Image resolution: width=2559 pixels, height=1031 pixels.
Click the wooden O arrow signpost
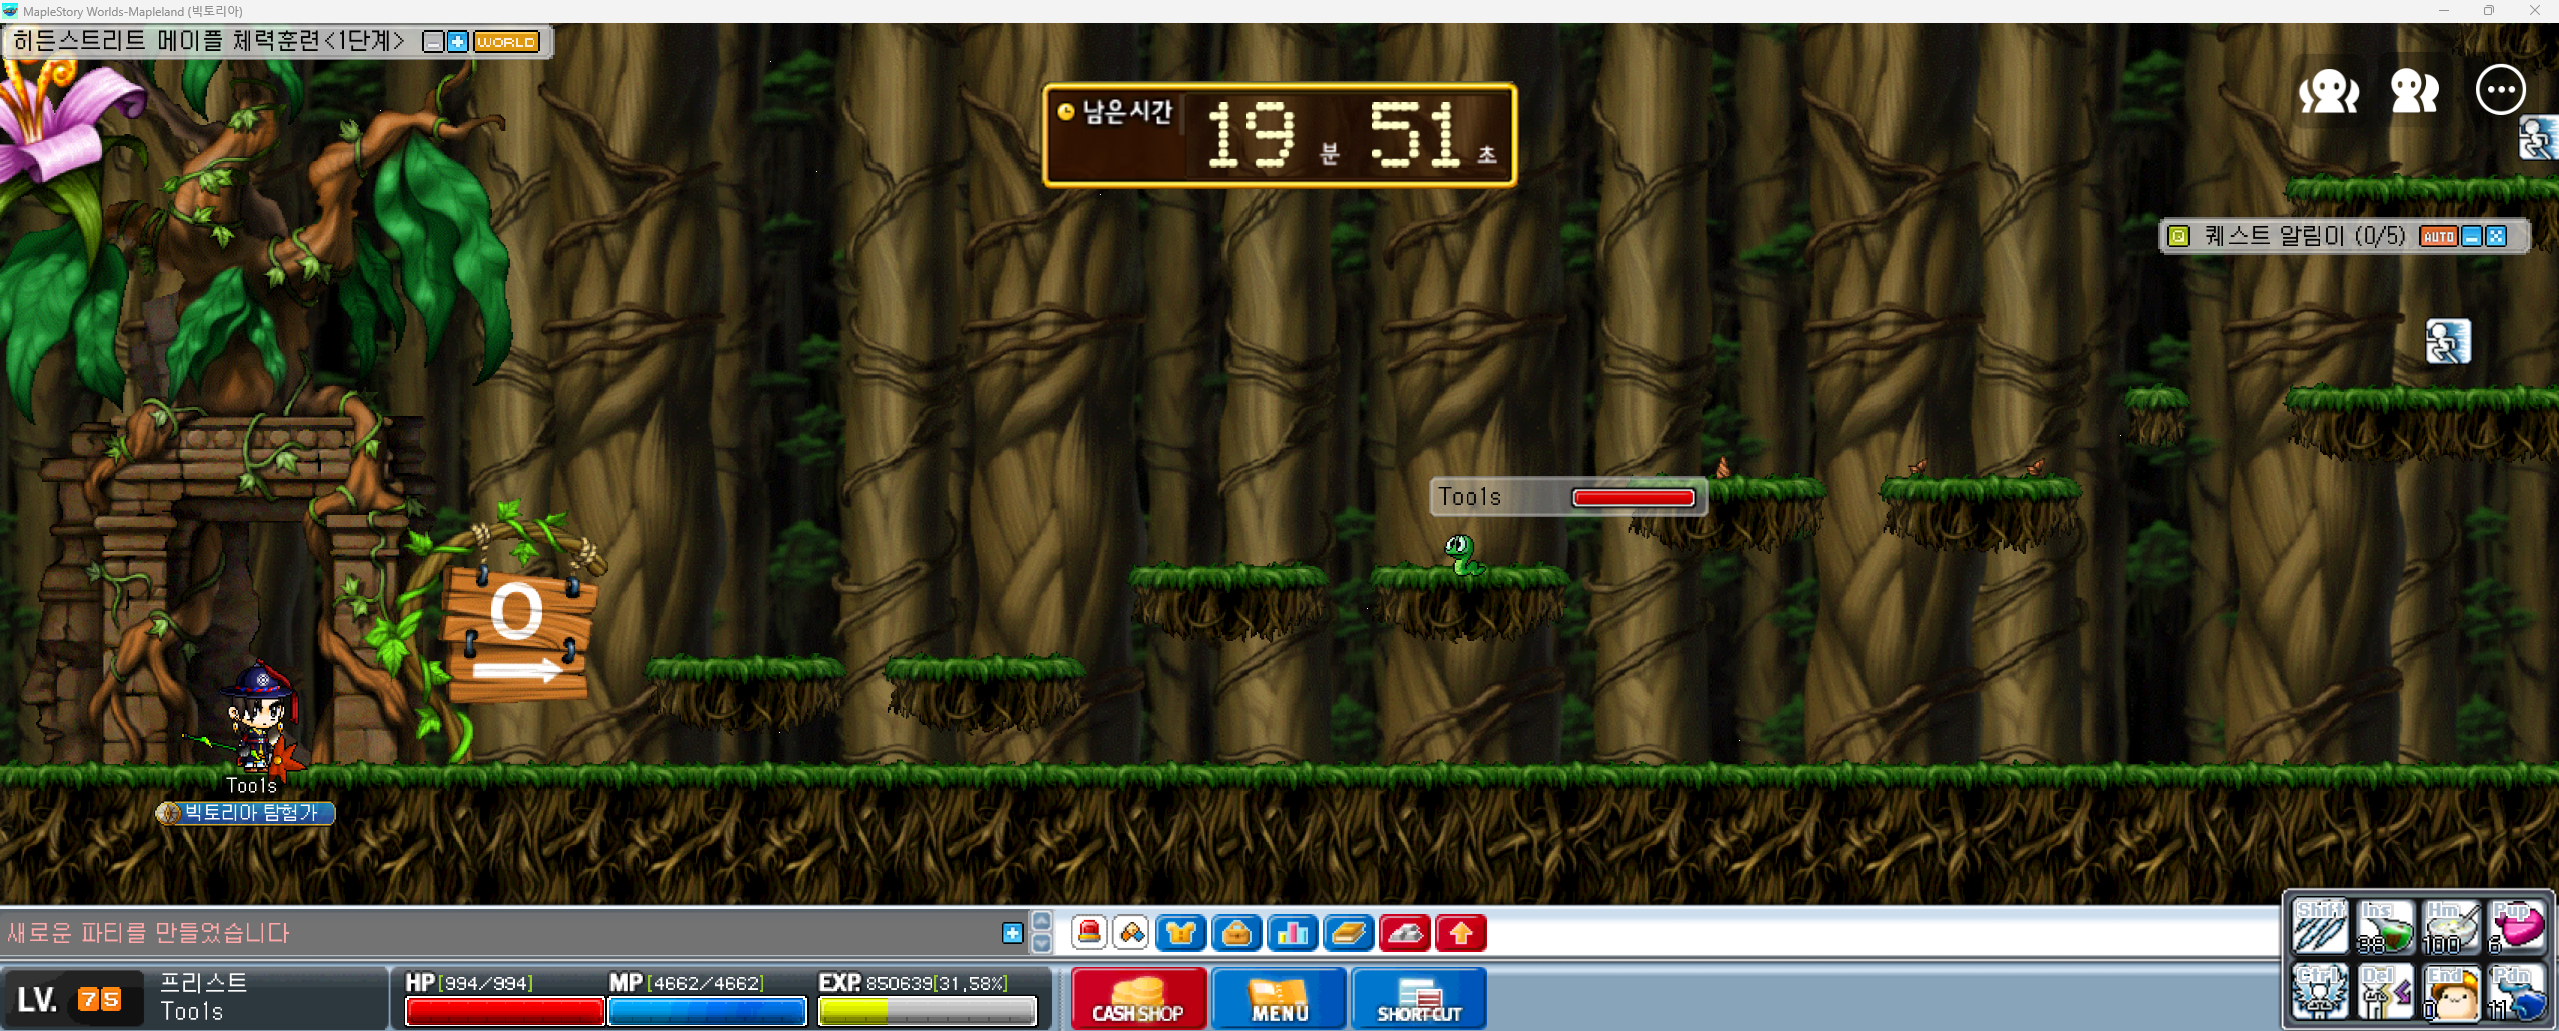(518, 633)
